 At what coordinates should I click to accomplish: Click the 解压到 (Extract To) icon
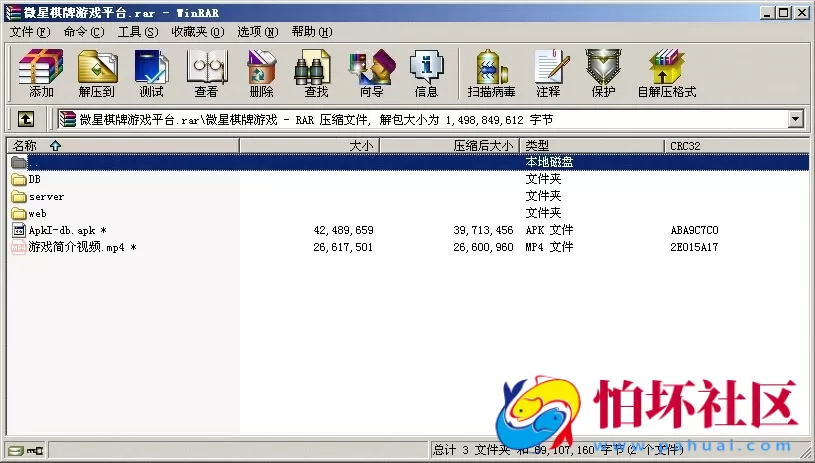97,73
